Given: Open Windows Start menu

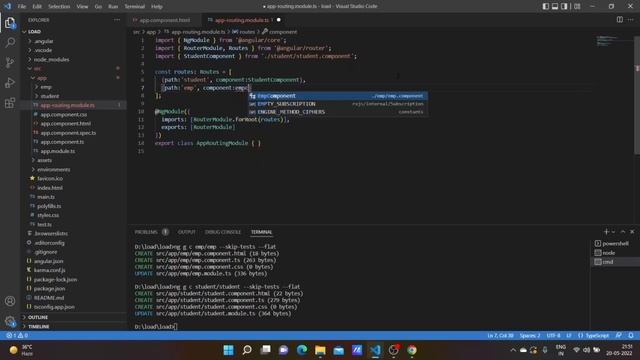Looking at the screenshot, I should [229, 350].
